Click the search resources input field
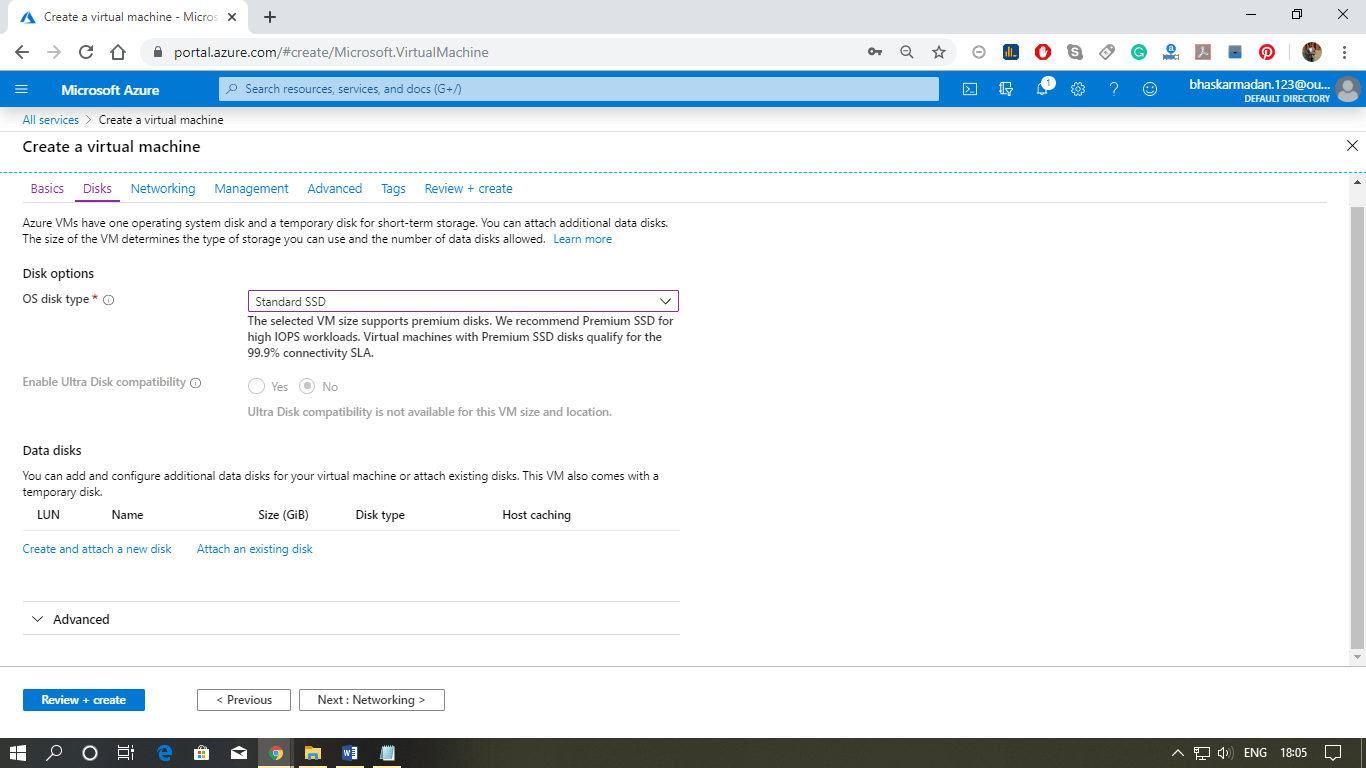 (x=578, y=89)
